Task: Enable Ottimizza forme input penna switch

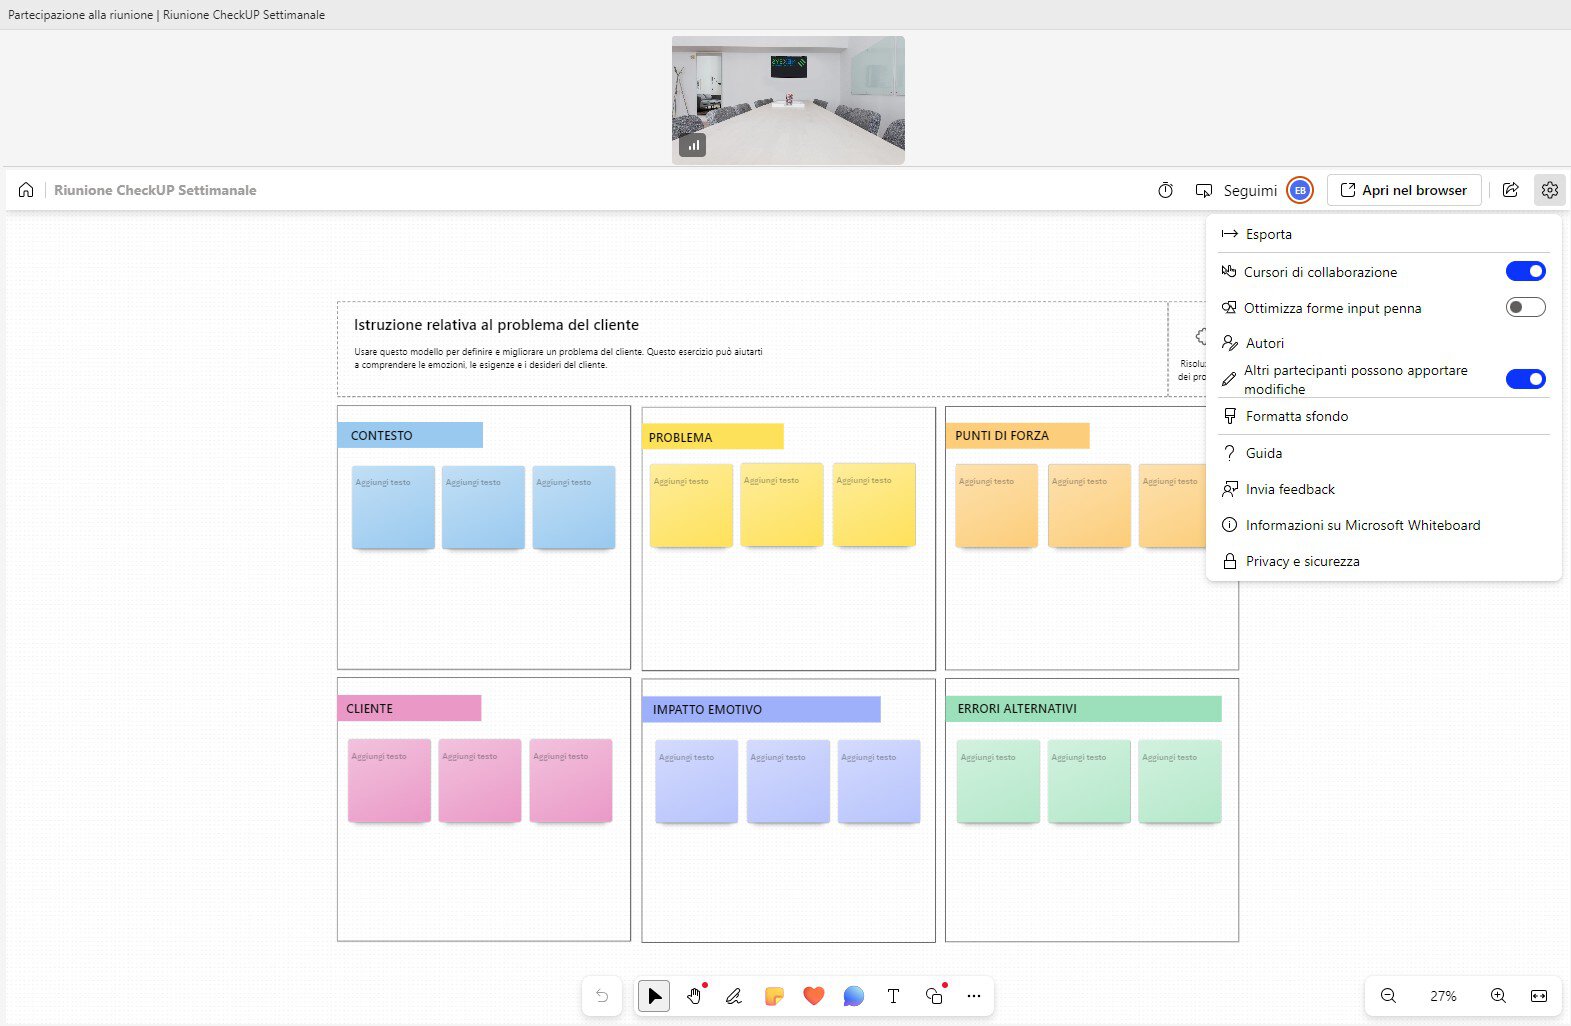Action: tap(1526, 307)
